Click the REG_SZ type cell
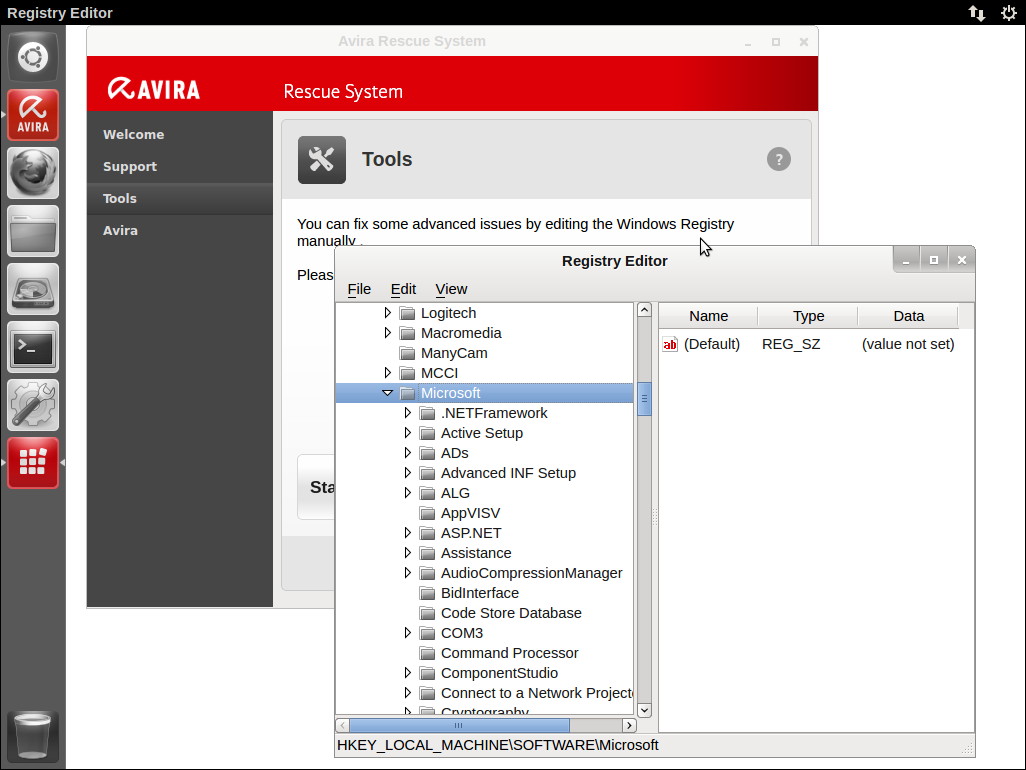This screenshot has width=1026, height=770. [791, 344]
